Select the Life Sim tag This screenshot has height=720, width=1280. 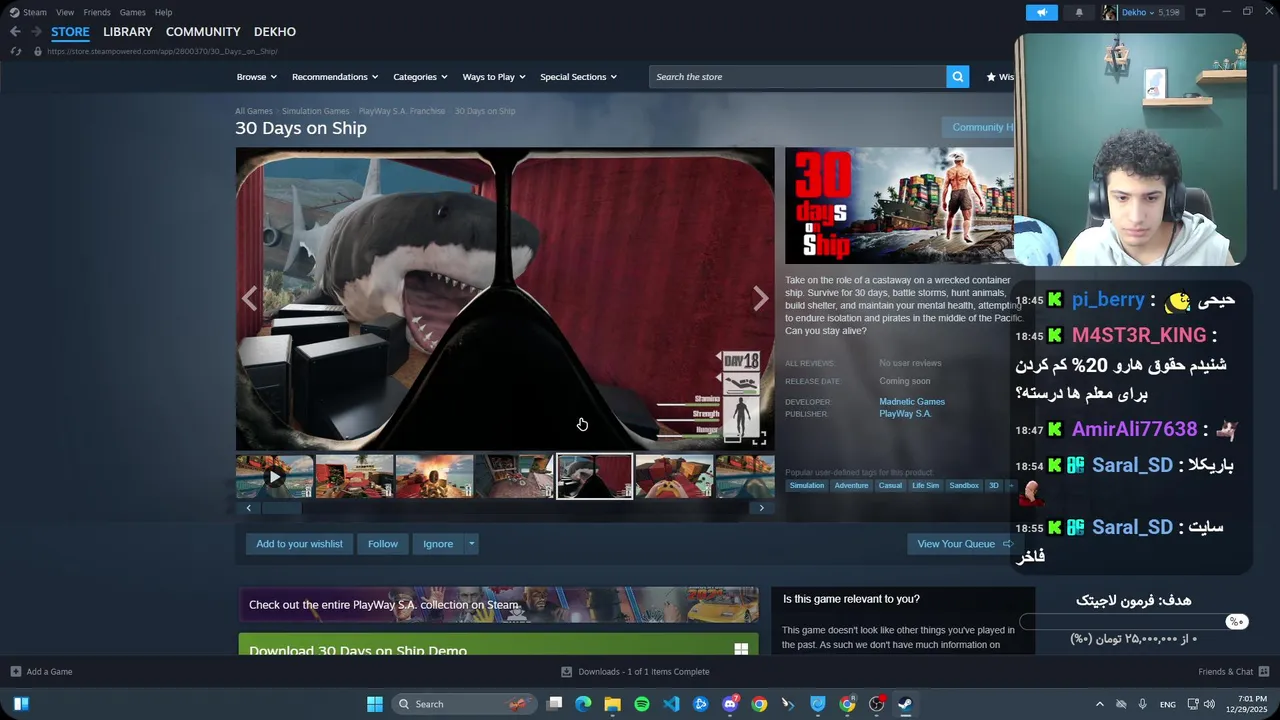tap(925, 486)
